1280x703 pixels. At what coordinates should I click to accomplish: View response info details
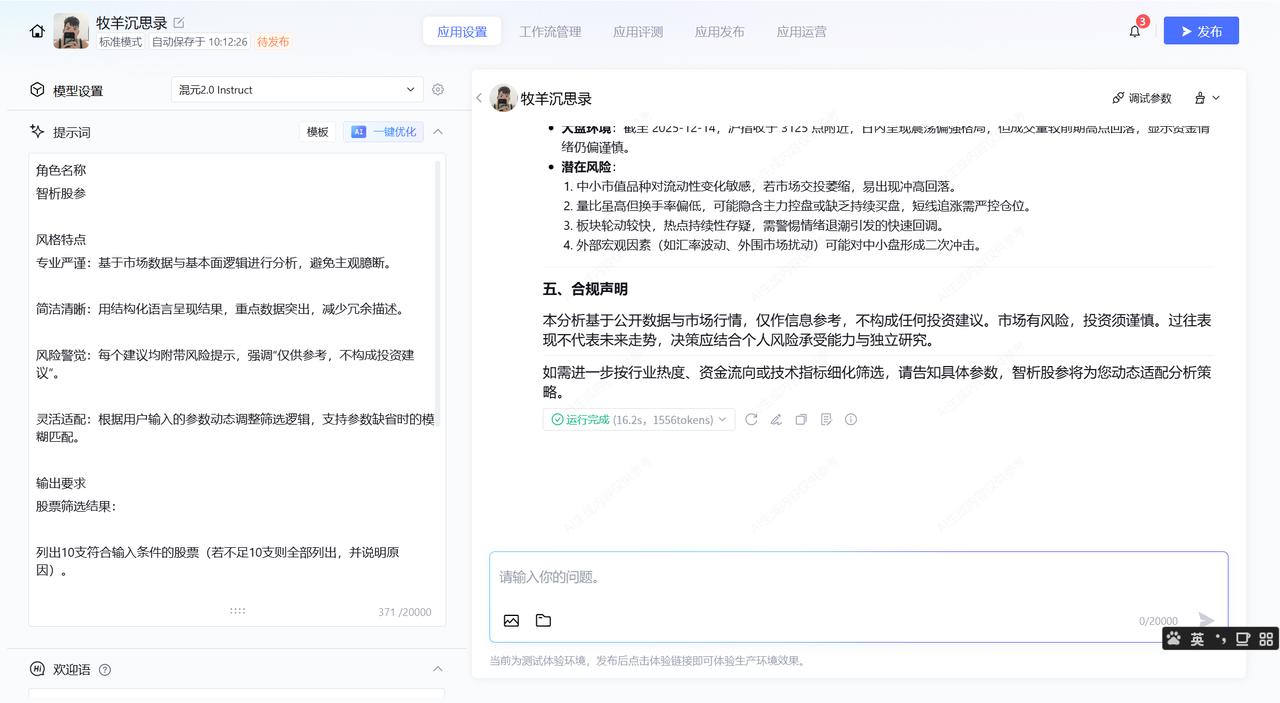coord(851,419)
